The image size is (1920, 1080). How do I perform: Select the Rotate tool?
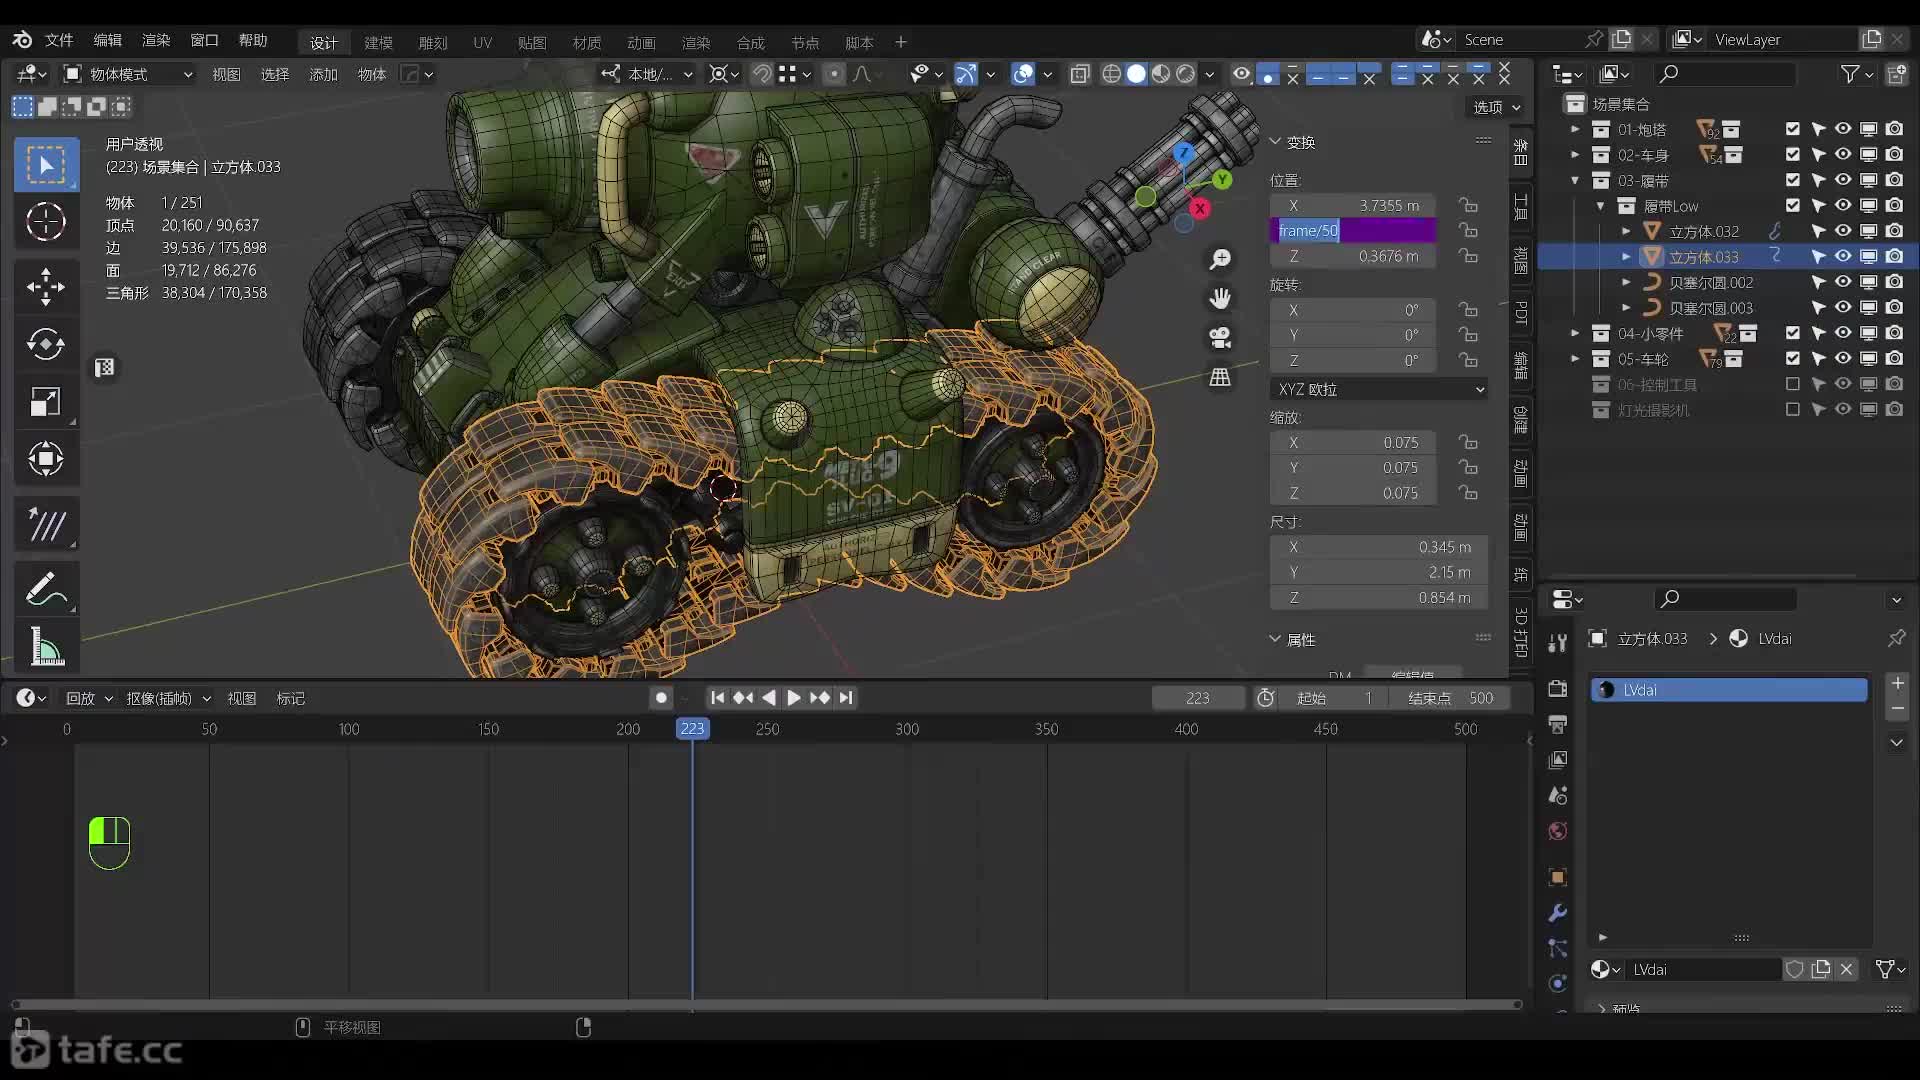coord(45,344)
